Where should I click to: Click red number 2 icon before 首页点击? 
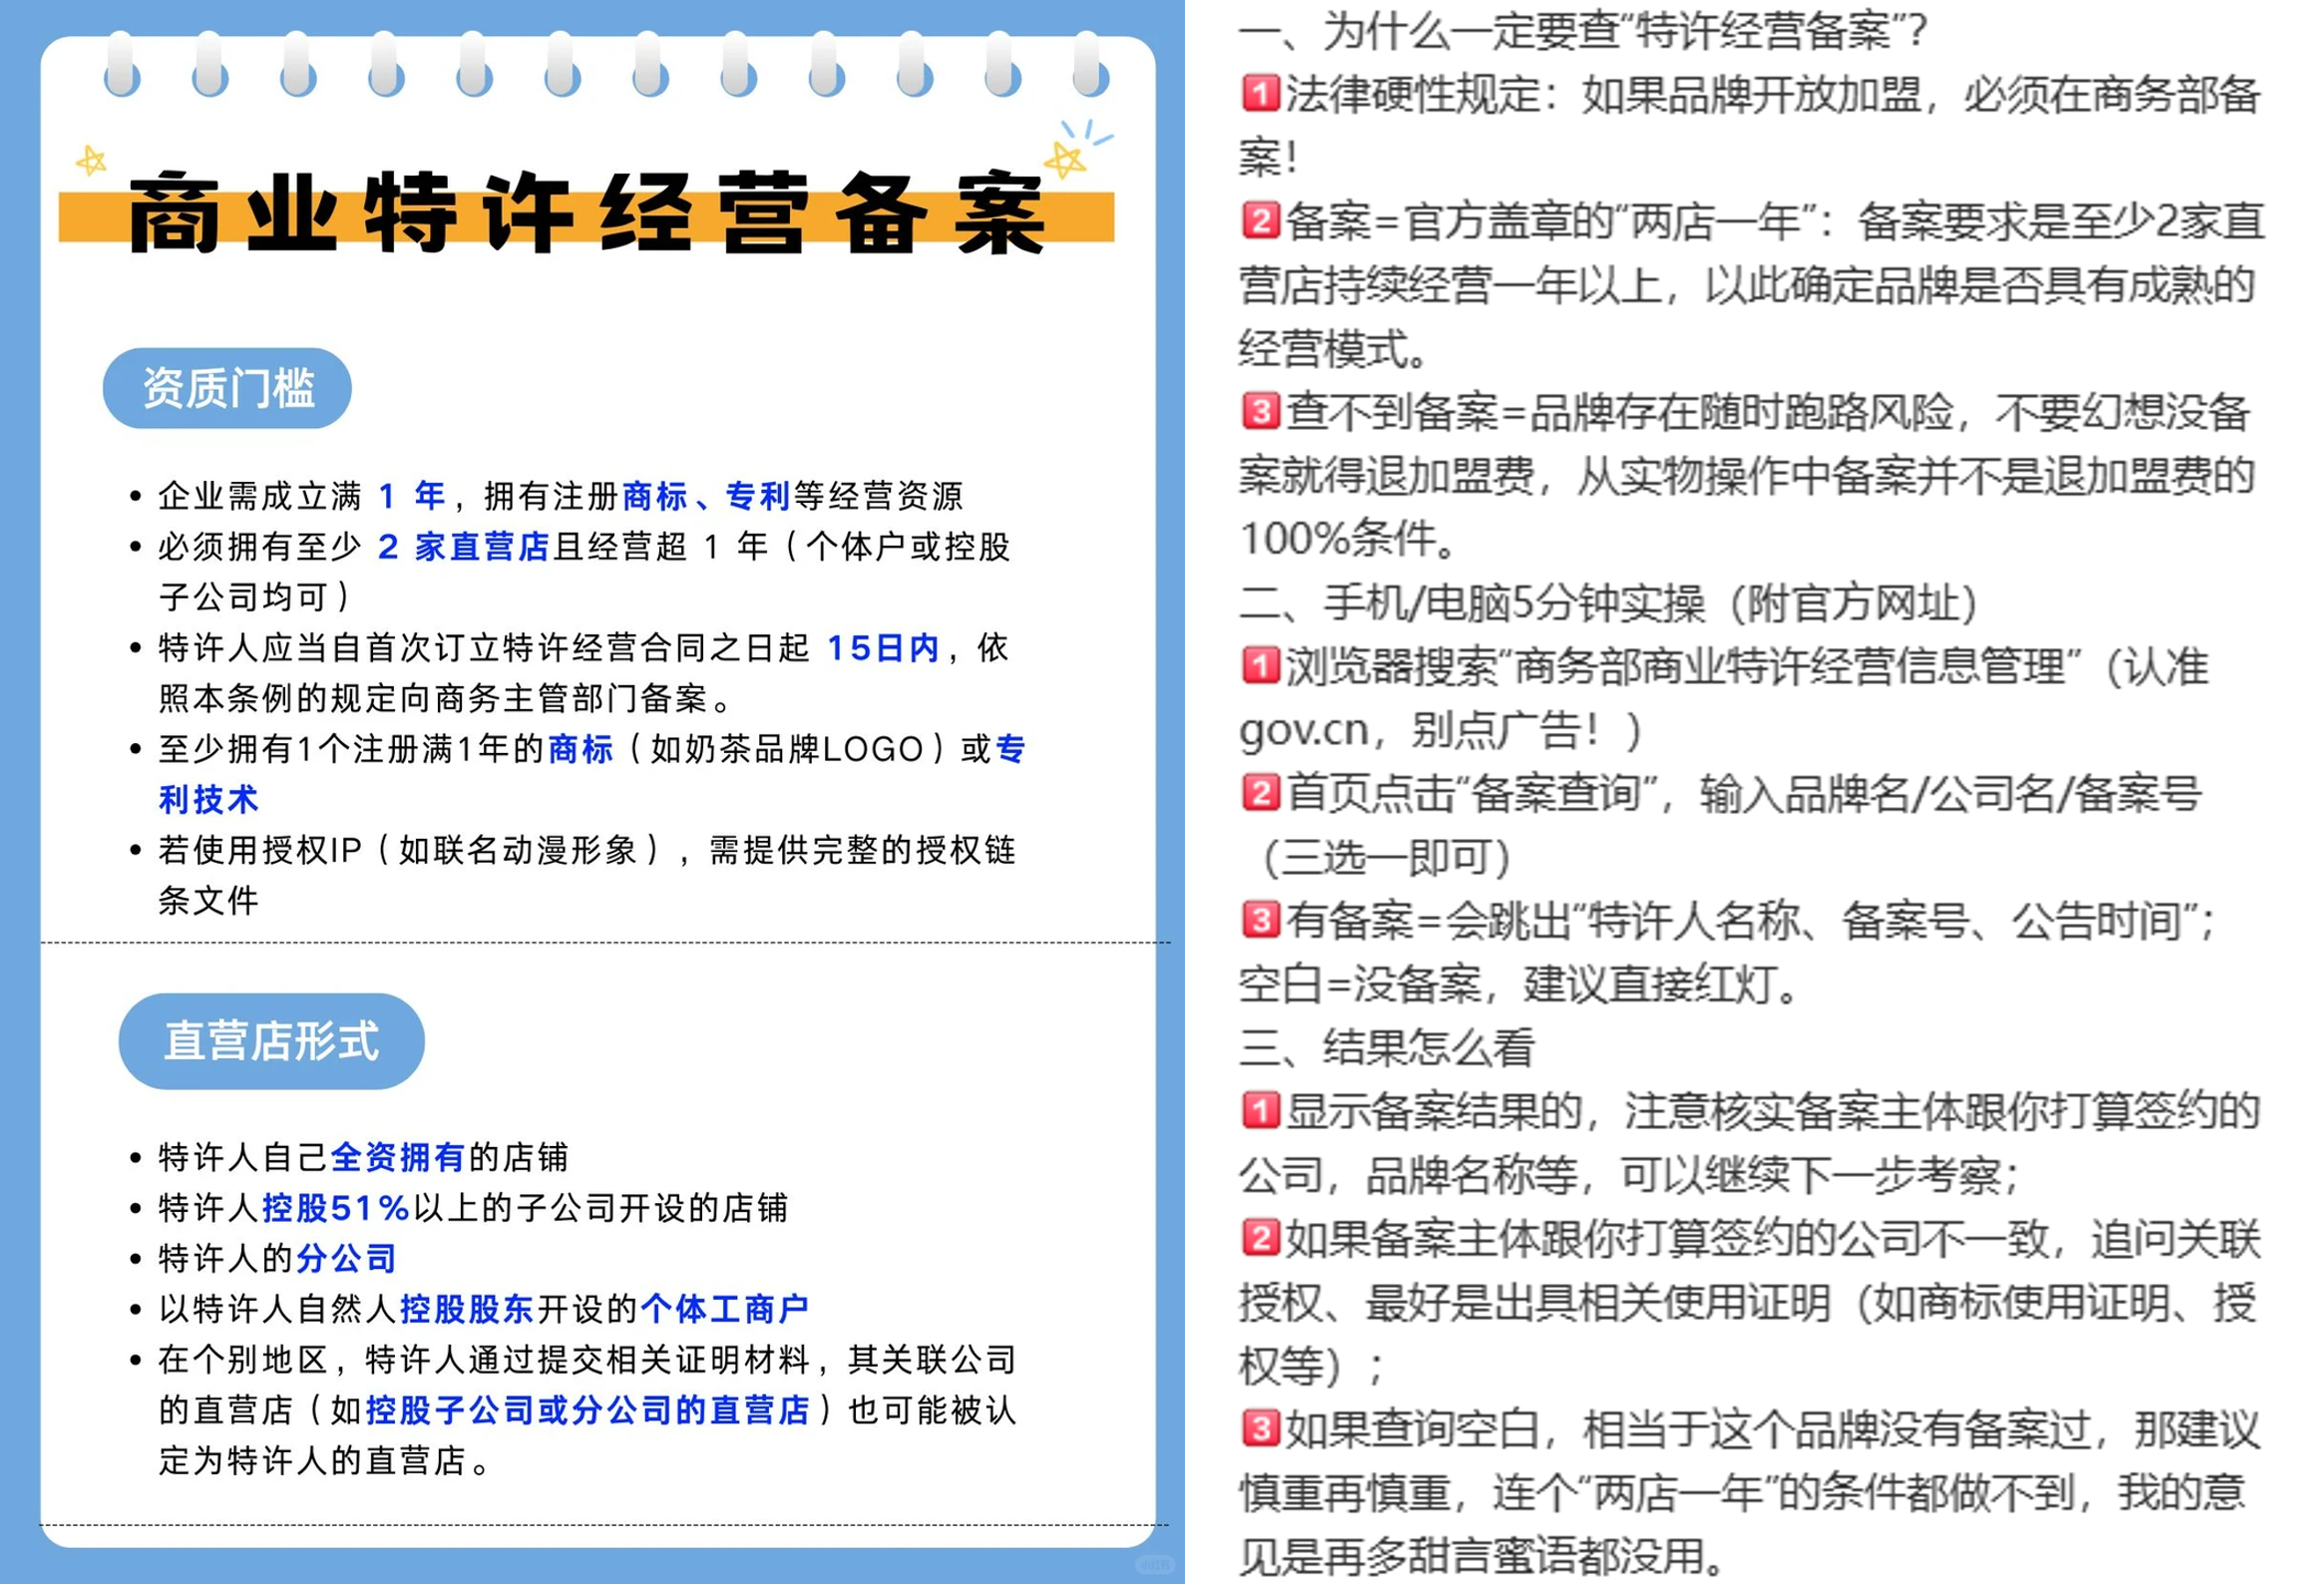click(x=1260, y=793)
